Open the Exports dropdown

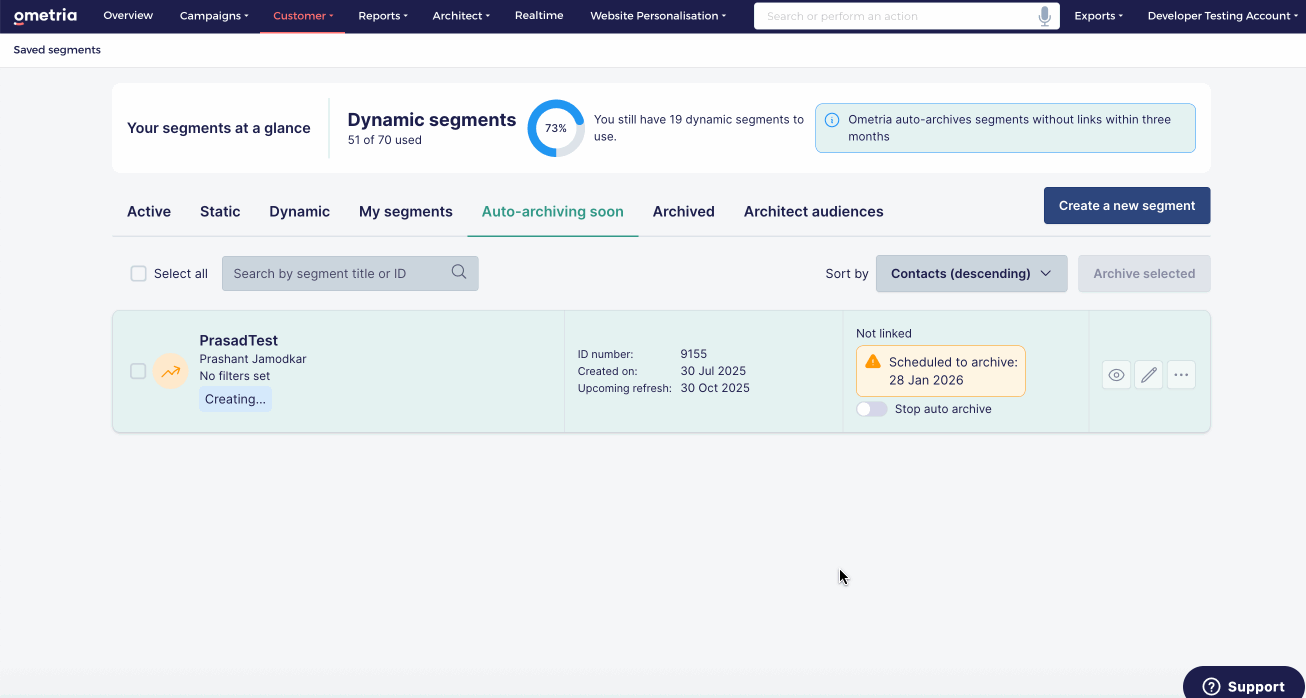1098,16
